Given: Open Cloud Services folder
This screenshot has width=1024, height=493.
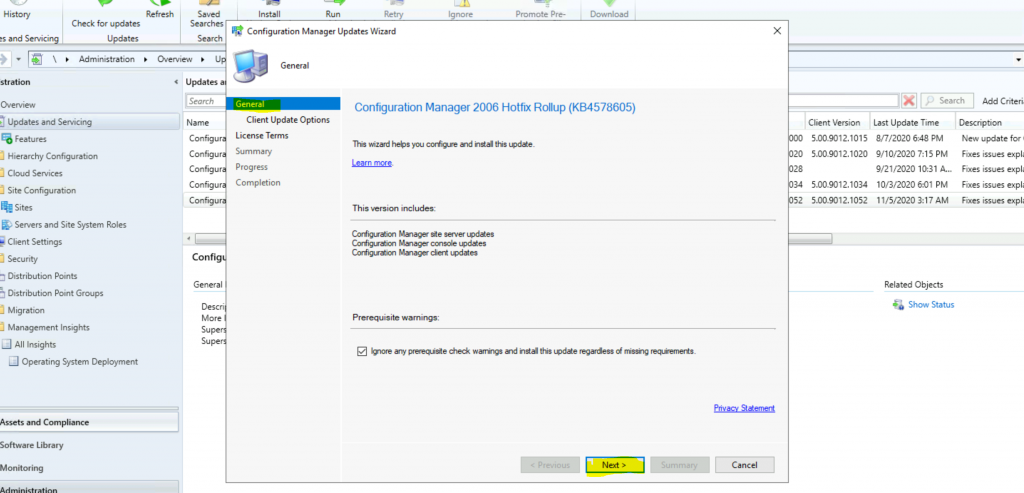Looking at the screenshot, I should pos(35,173).
